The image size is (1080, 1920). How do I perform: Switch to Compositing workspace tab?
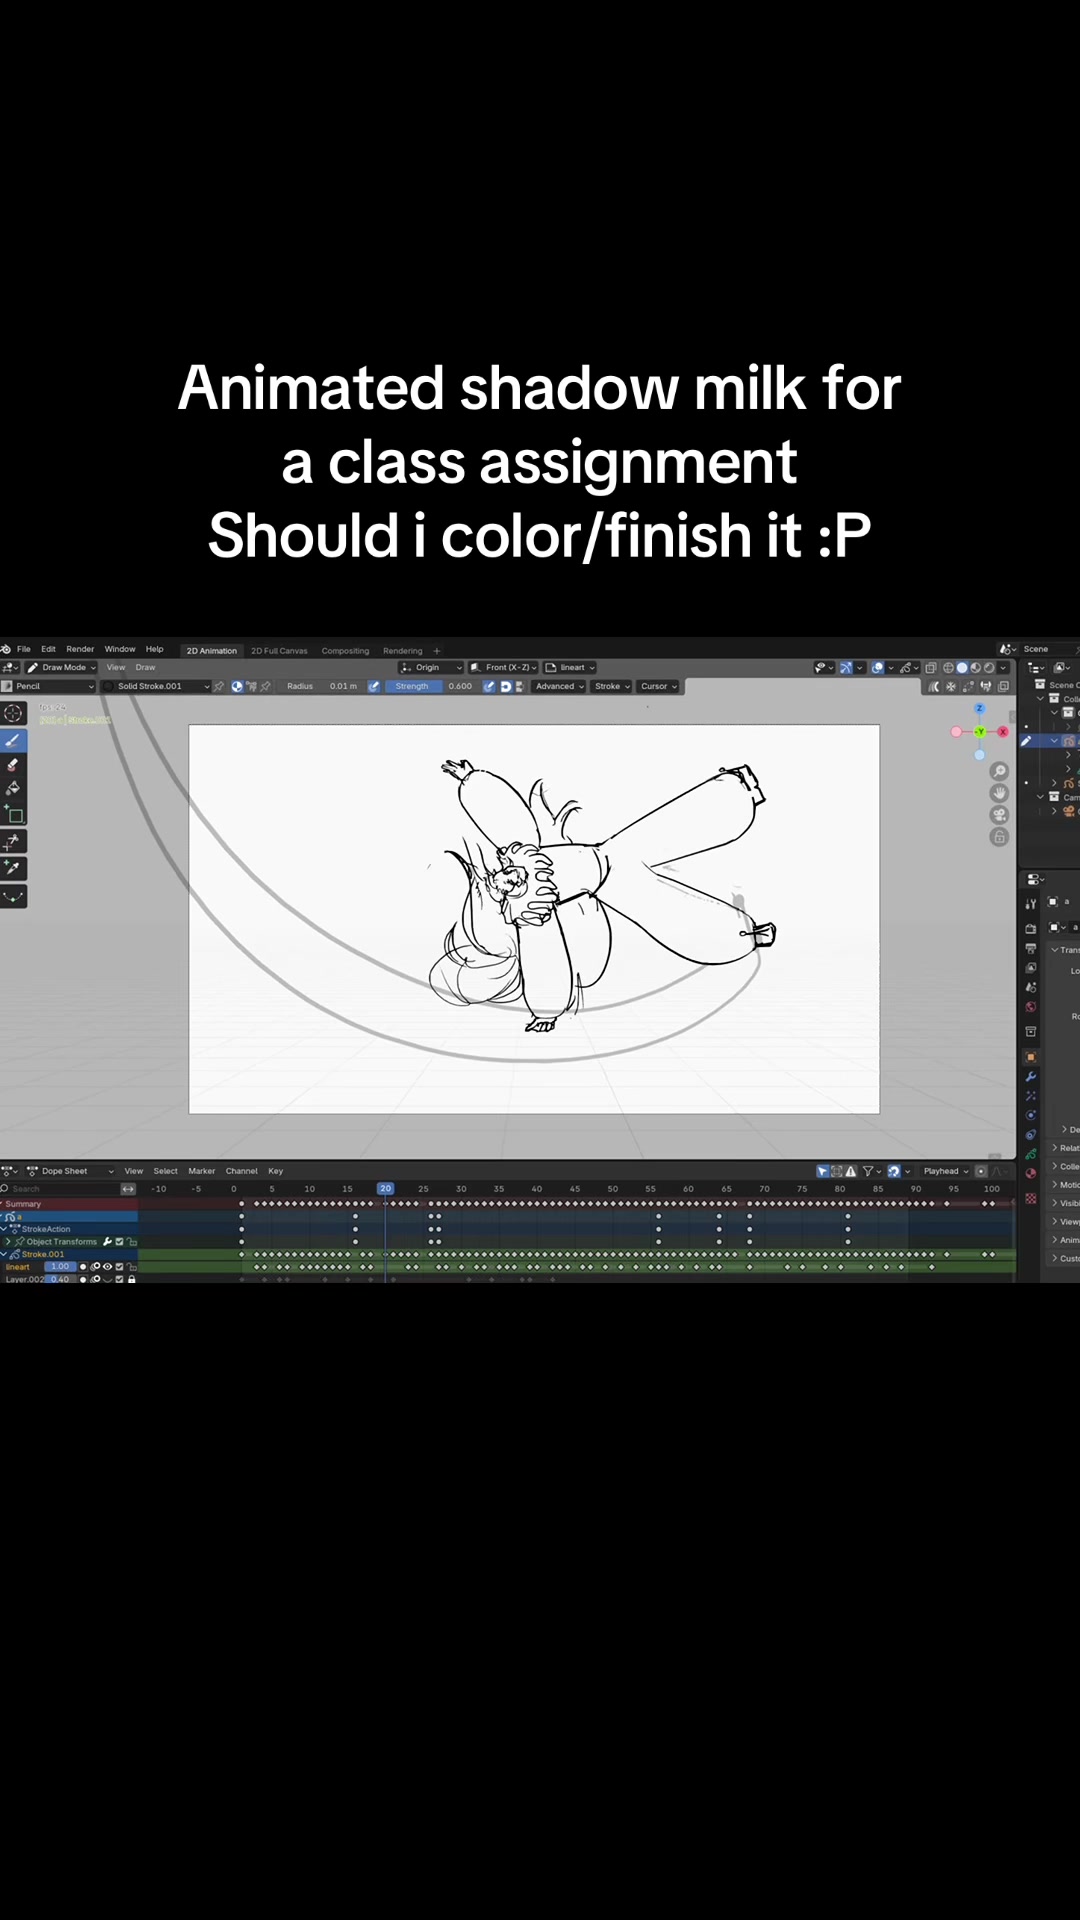click(x=345, y=651)
